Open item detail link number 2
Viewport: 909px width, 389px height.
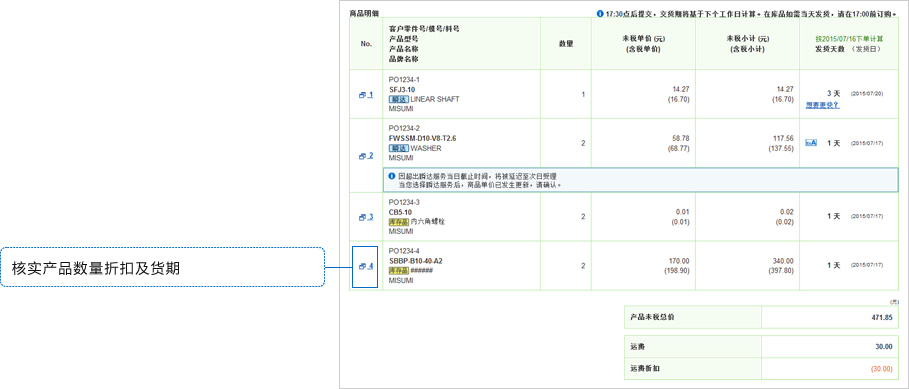pyautogui.click(x=366, y=156)
